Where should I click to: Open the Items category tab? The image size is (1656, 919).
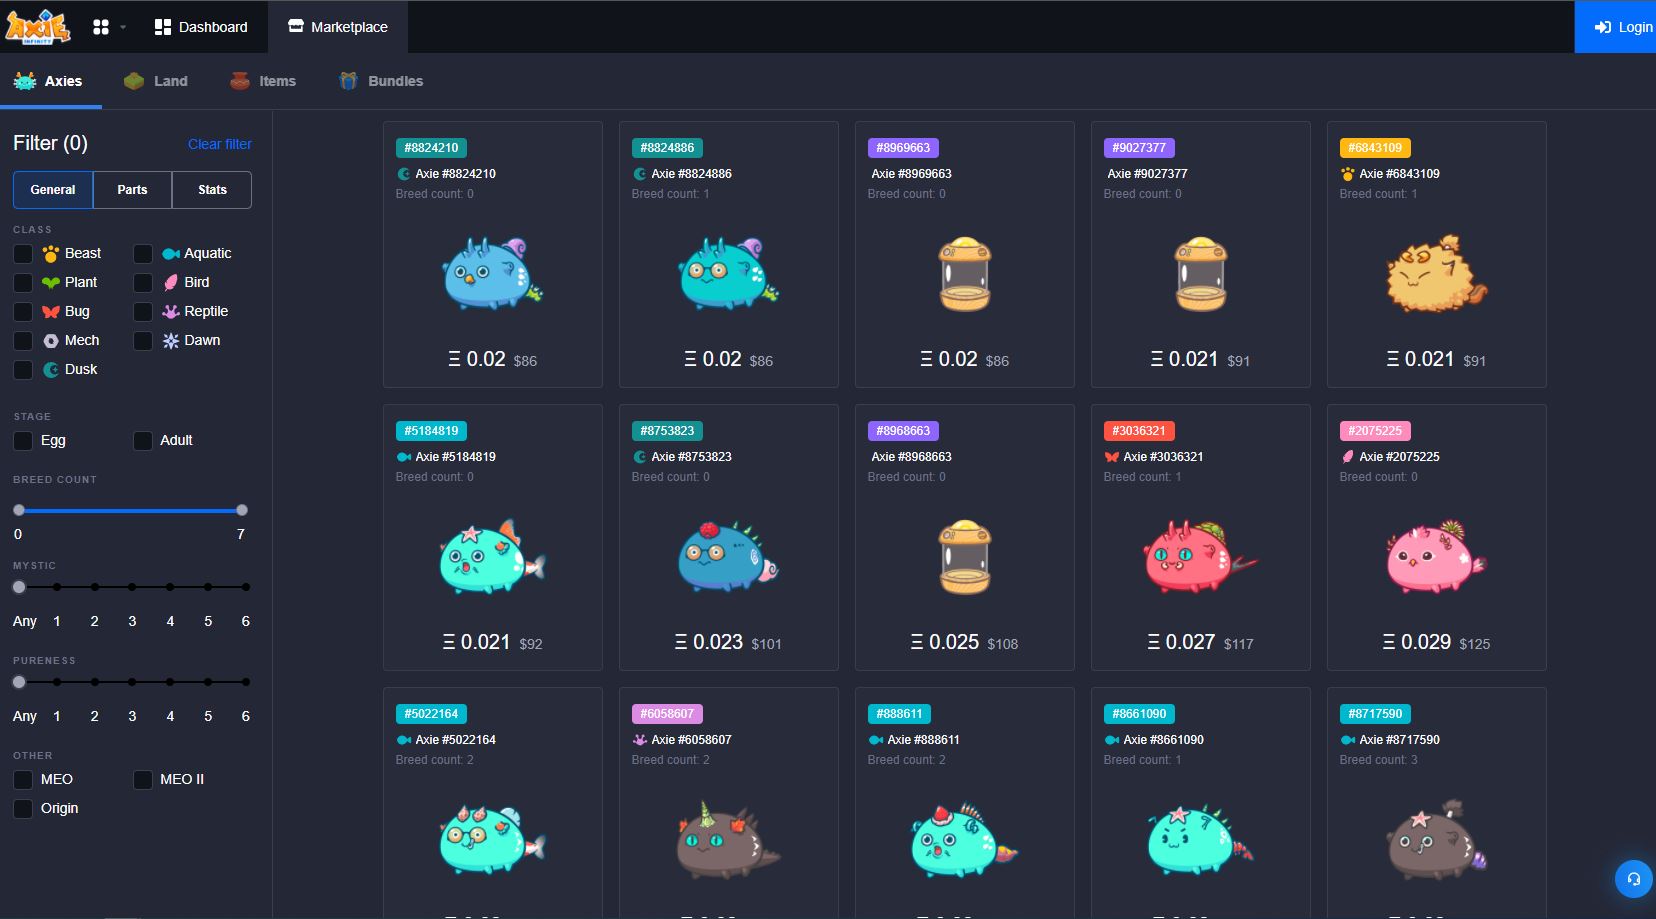point(263,81)
